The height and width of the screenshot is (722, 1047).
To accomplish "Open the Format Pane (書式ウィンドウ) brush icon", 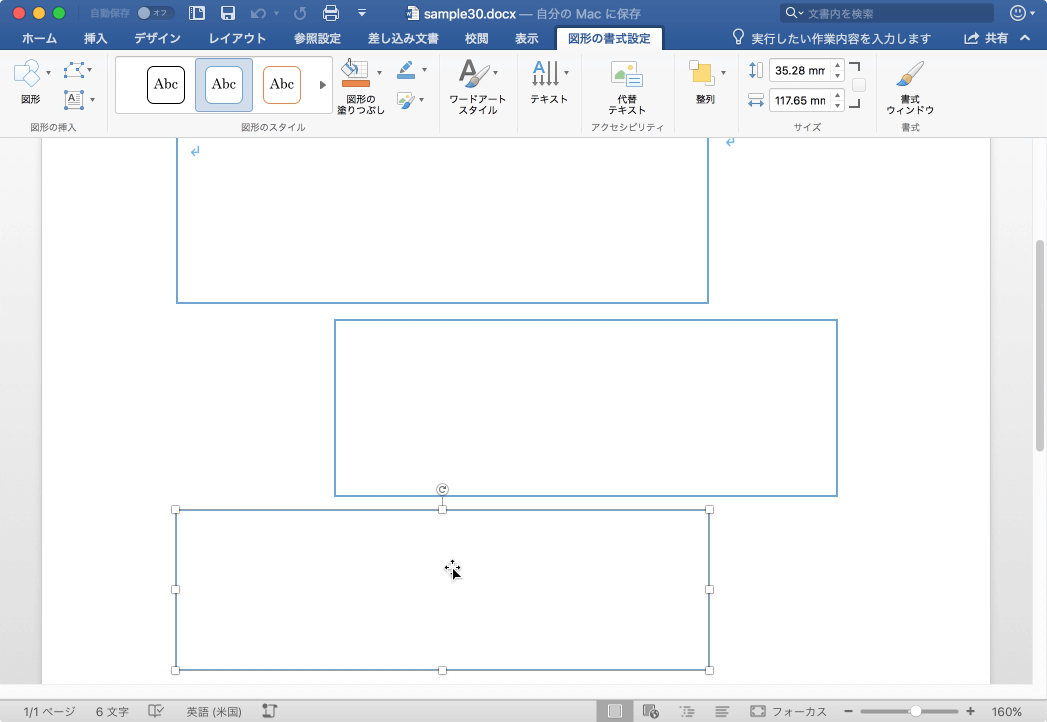I will point(910,74).
